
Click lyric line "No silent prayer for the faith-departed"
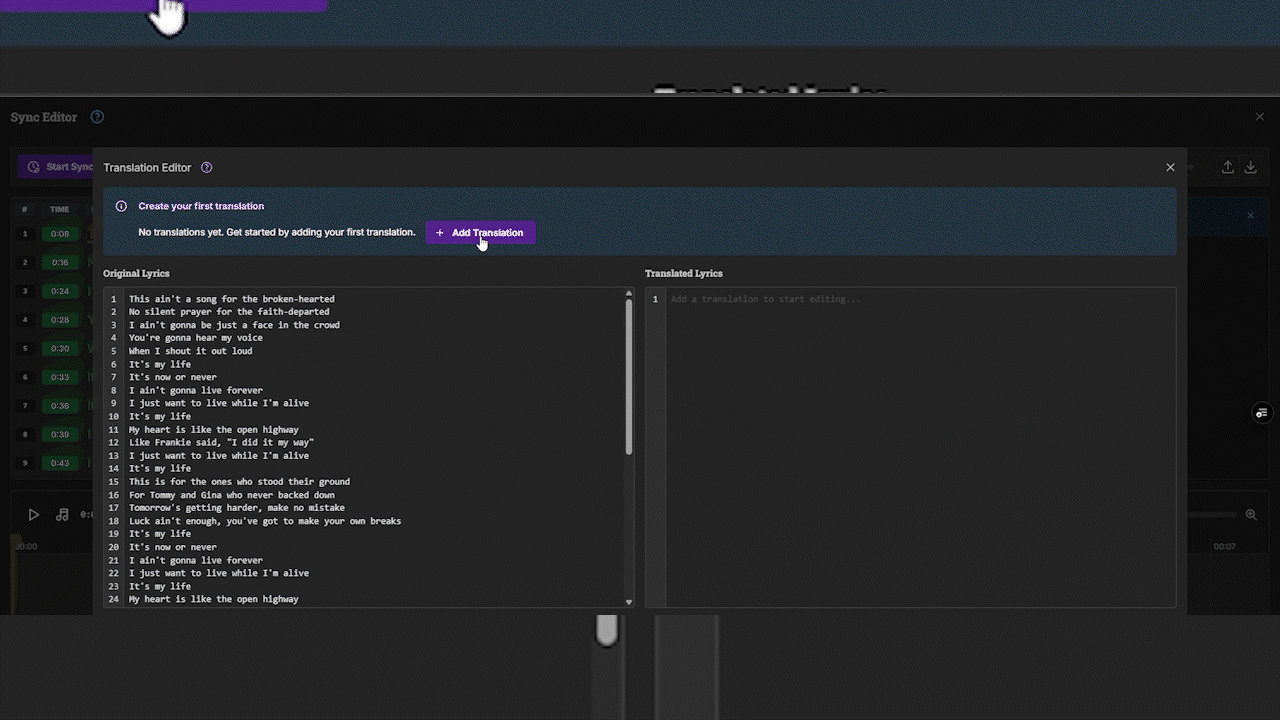[x=229, y=312]
